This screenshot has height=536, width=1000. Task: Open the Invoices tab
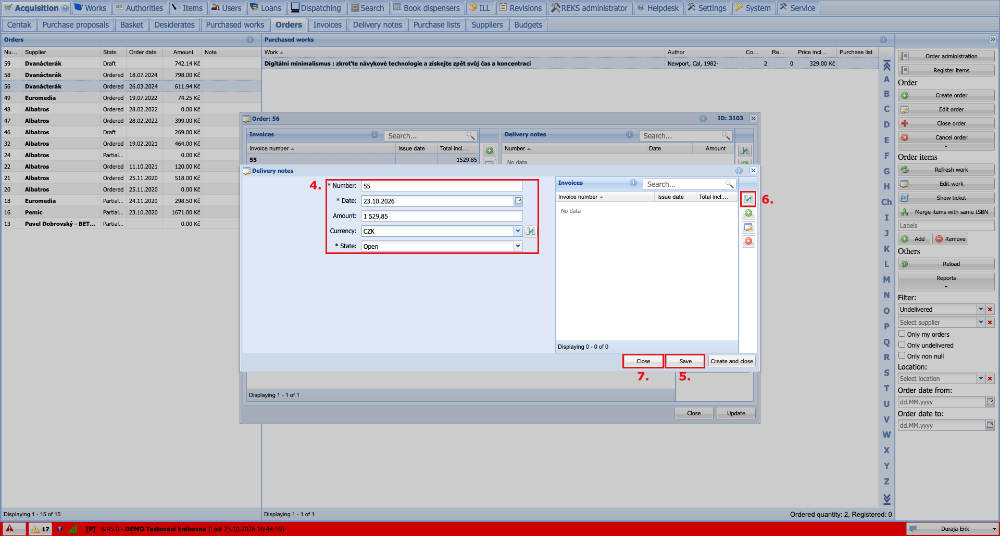[328, 25]
